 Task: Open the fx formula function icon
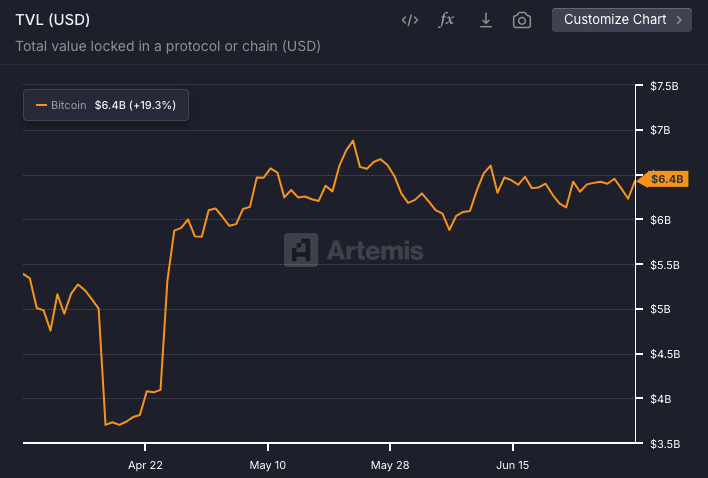446,20
